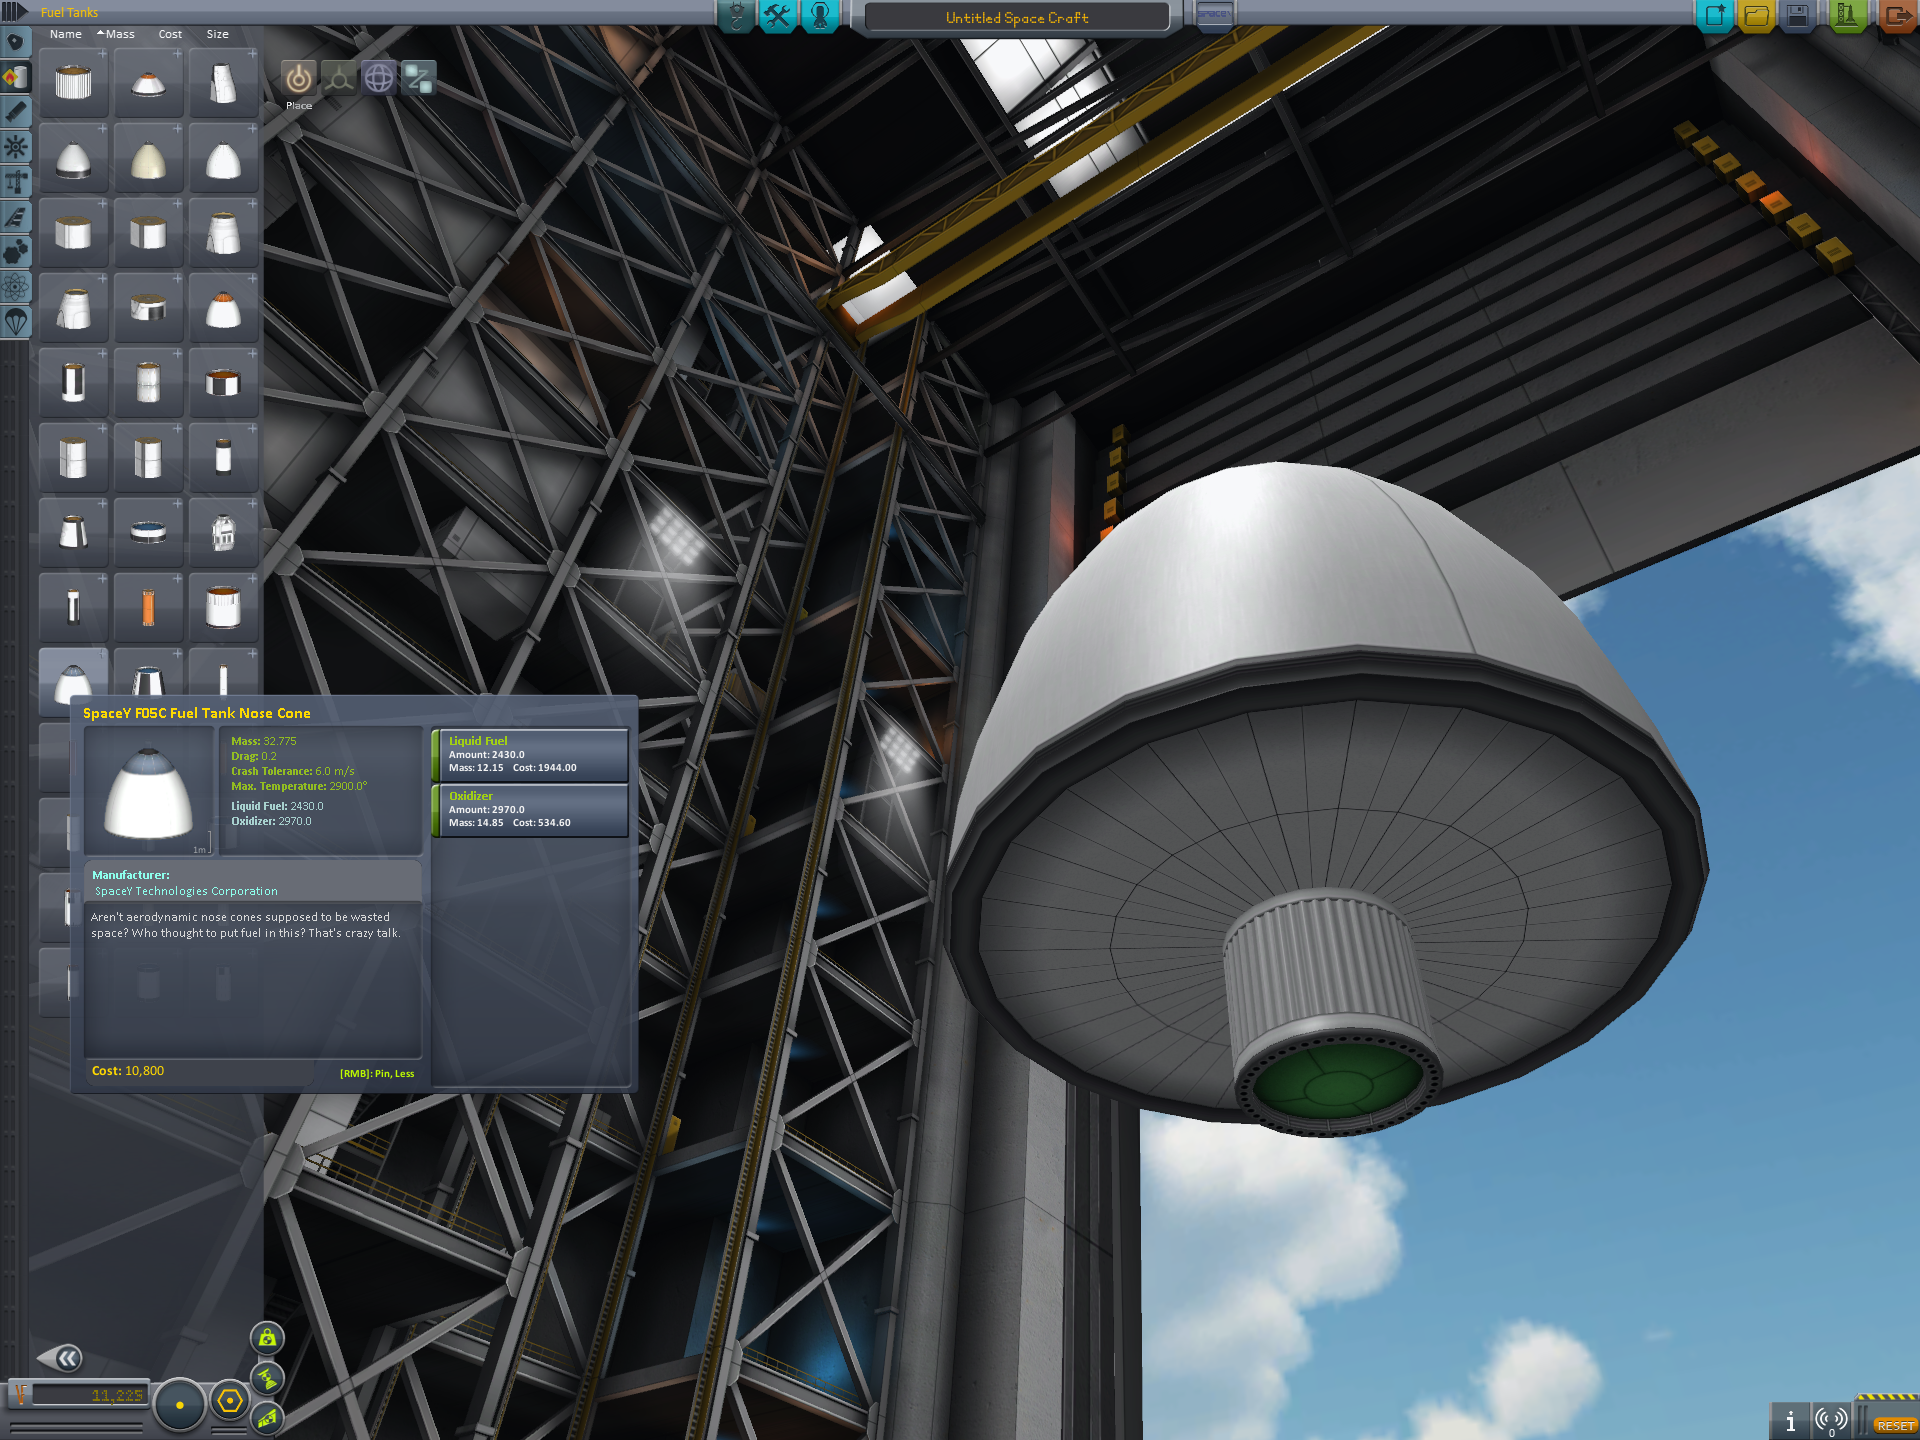The height and width of the screenshot is (1440, 1920).
Task: Open the info button at bottom right
Action: [x=1790, y=1420]
